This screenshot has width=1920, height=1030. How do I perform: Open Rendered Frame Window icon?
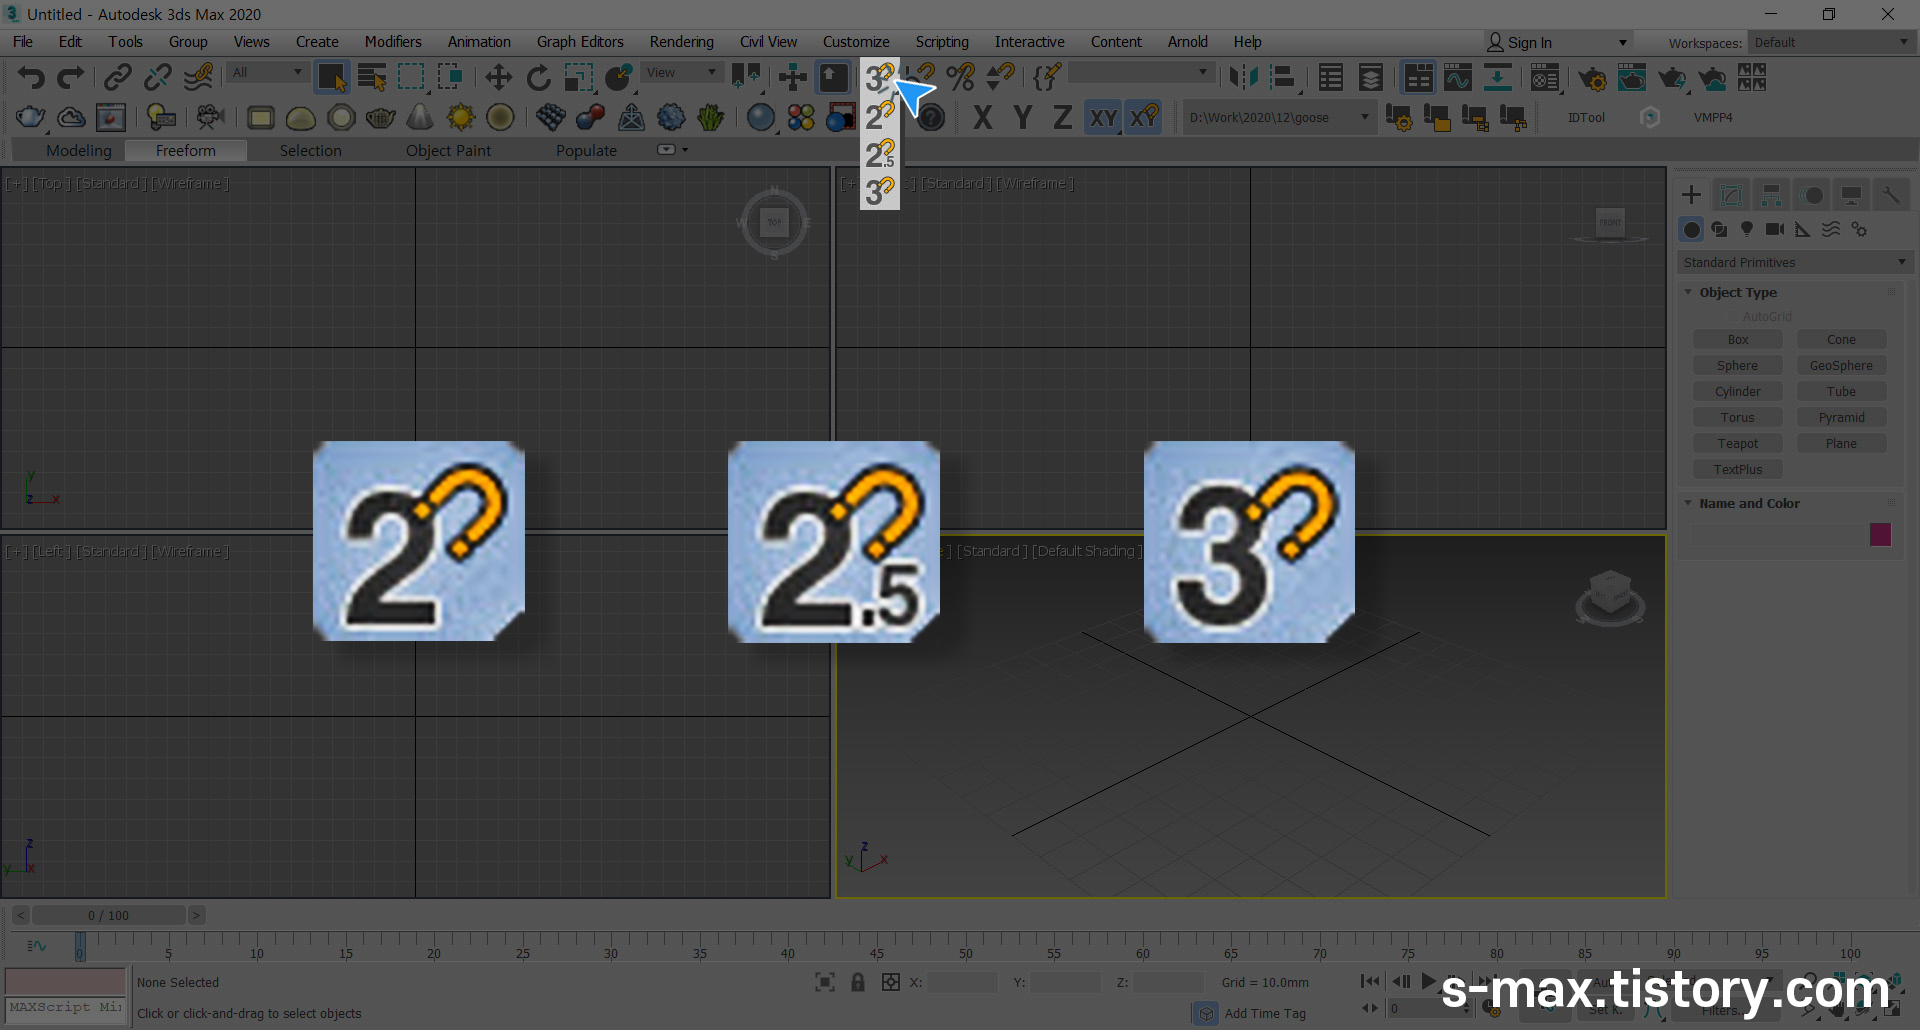[1632, 77]
